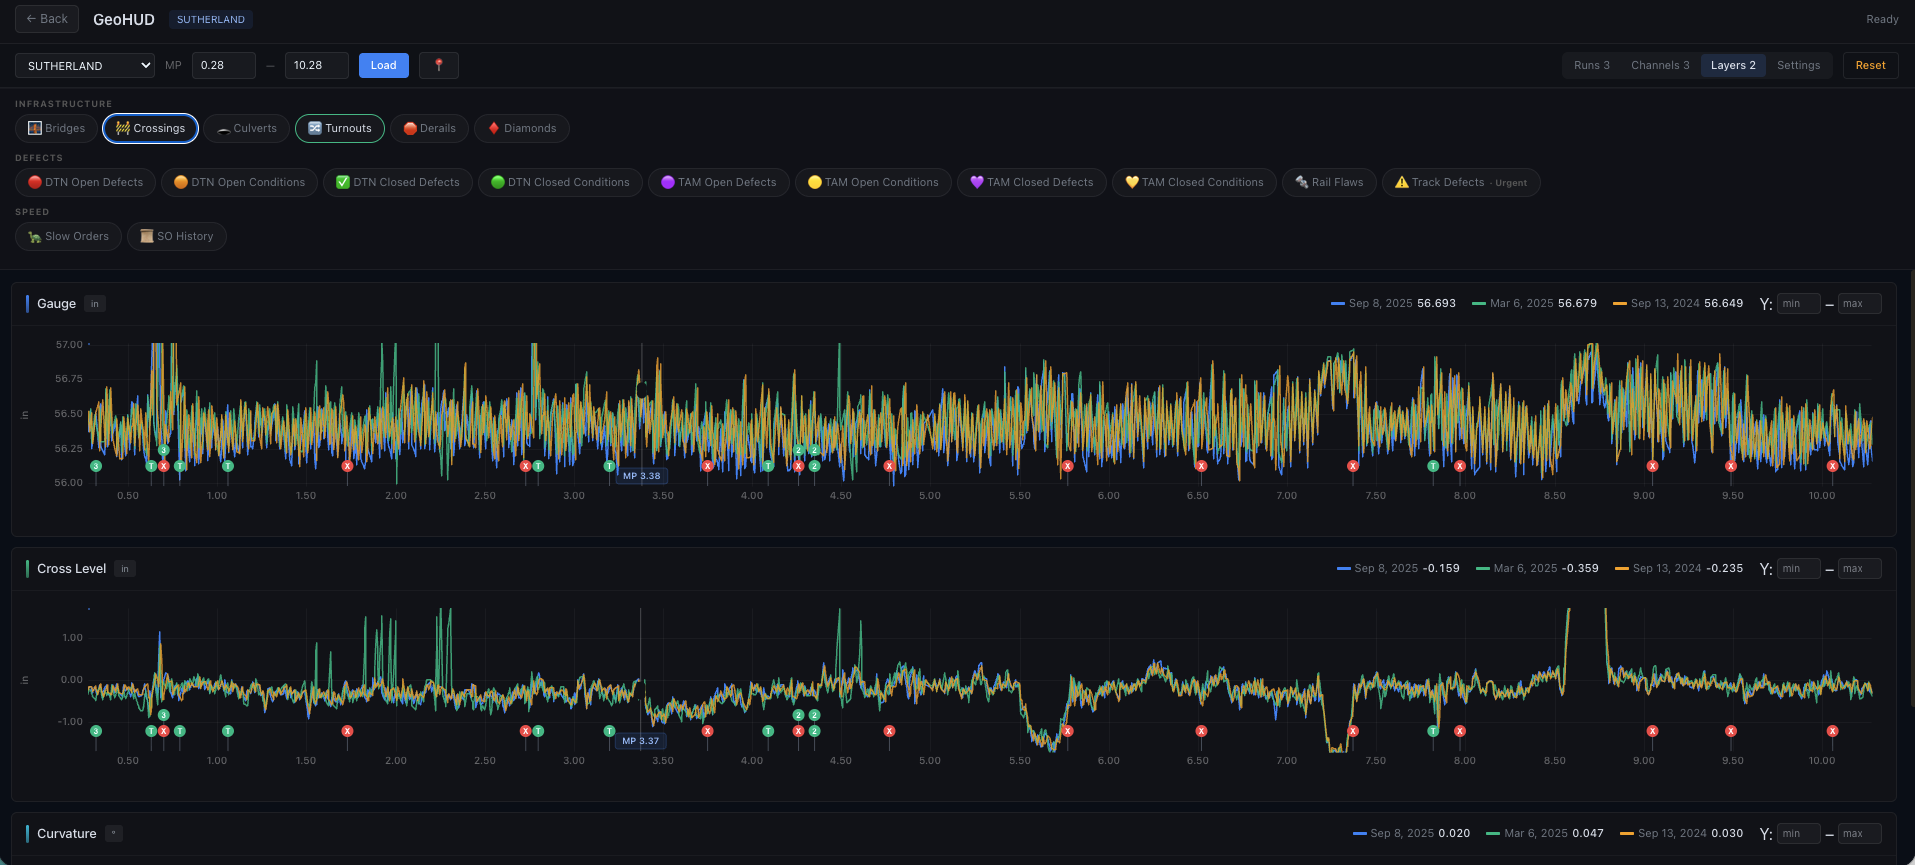Turn off the Turnouts layer
This screenshot has height=865, width=1915.
click(x=339, y=128)
